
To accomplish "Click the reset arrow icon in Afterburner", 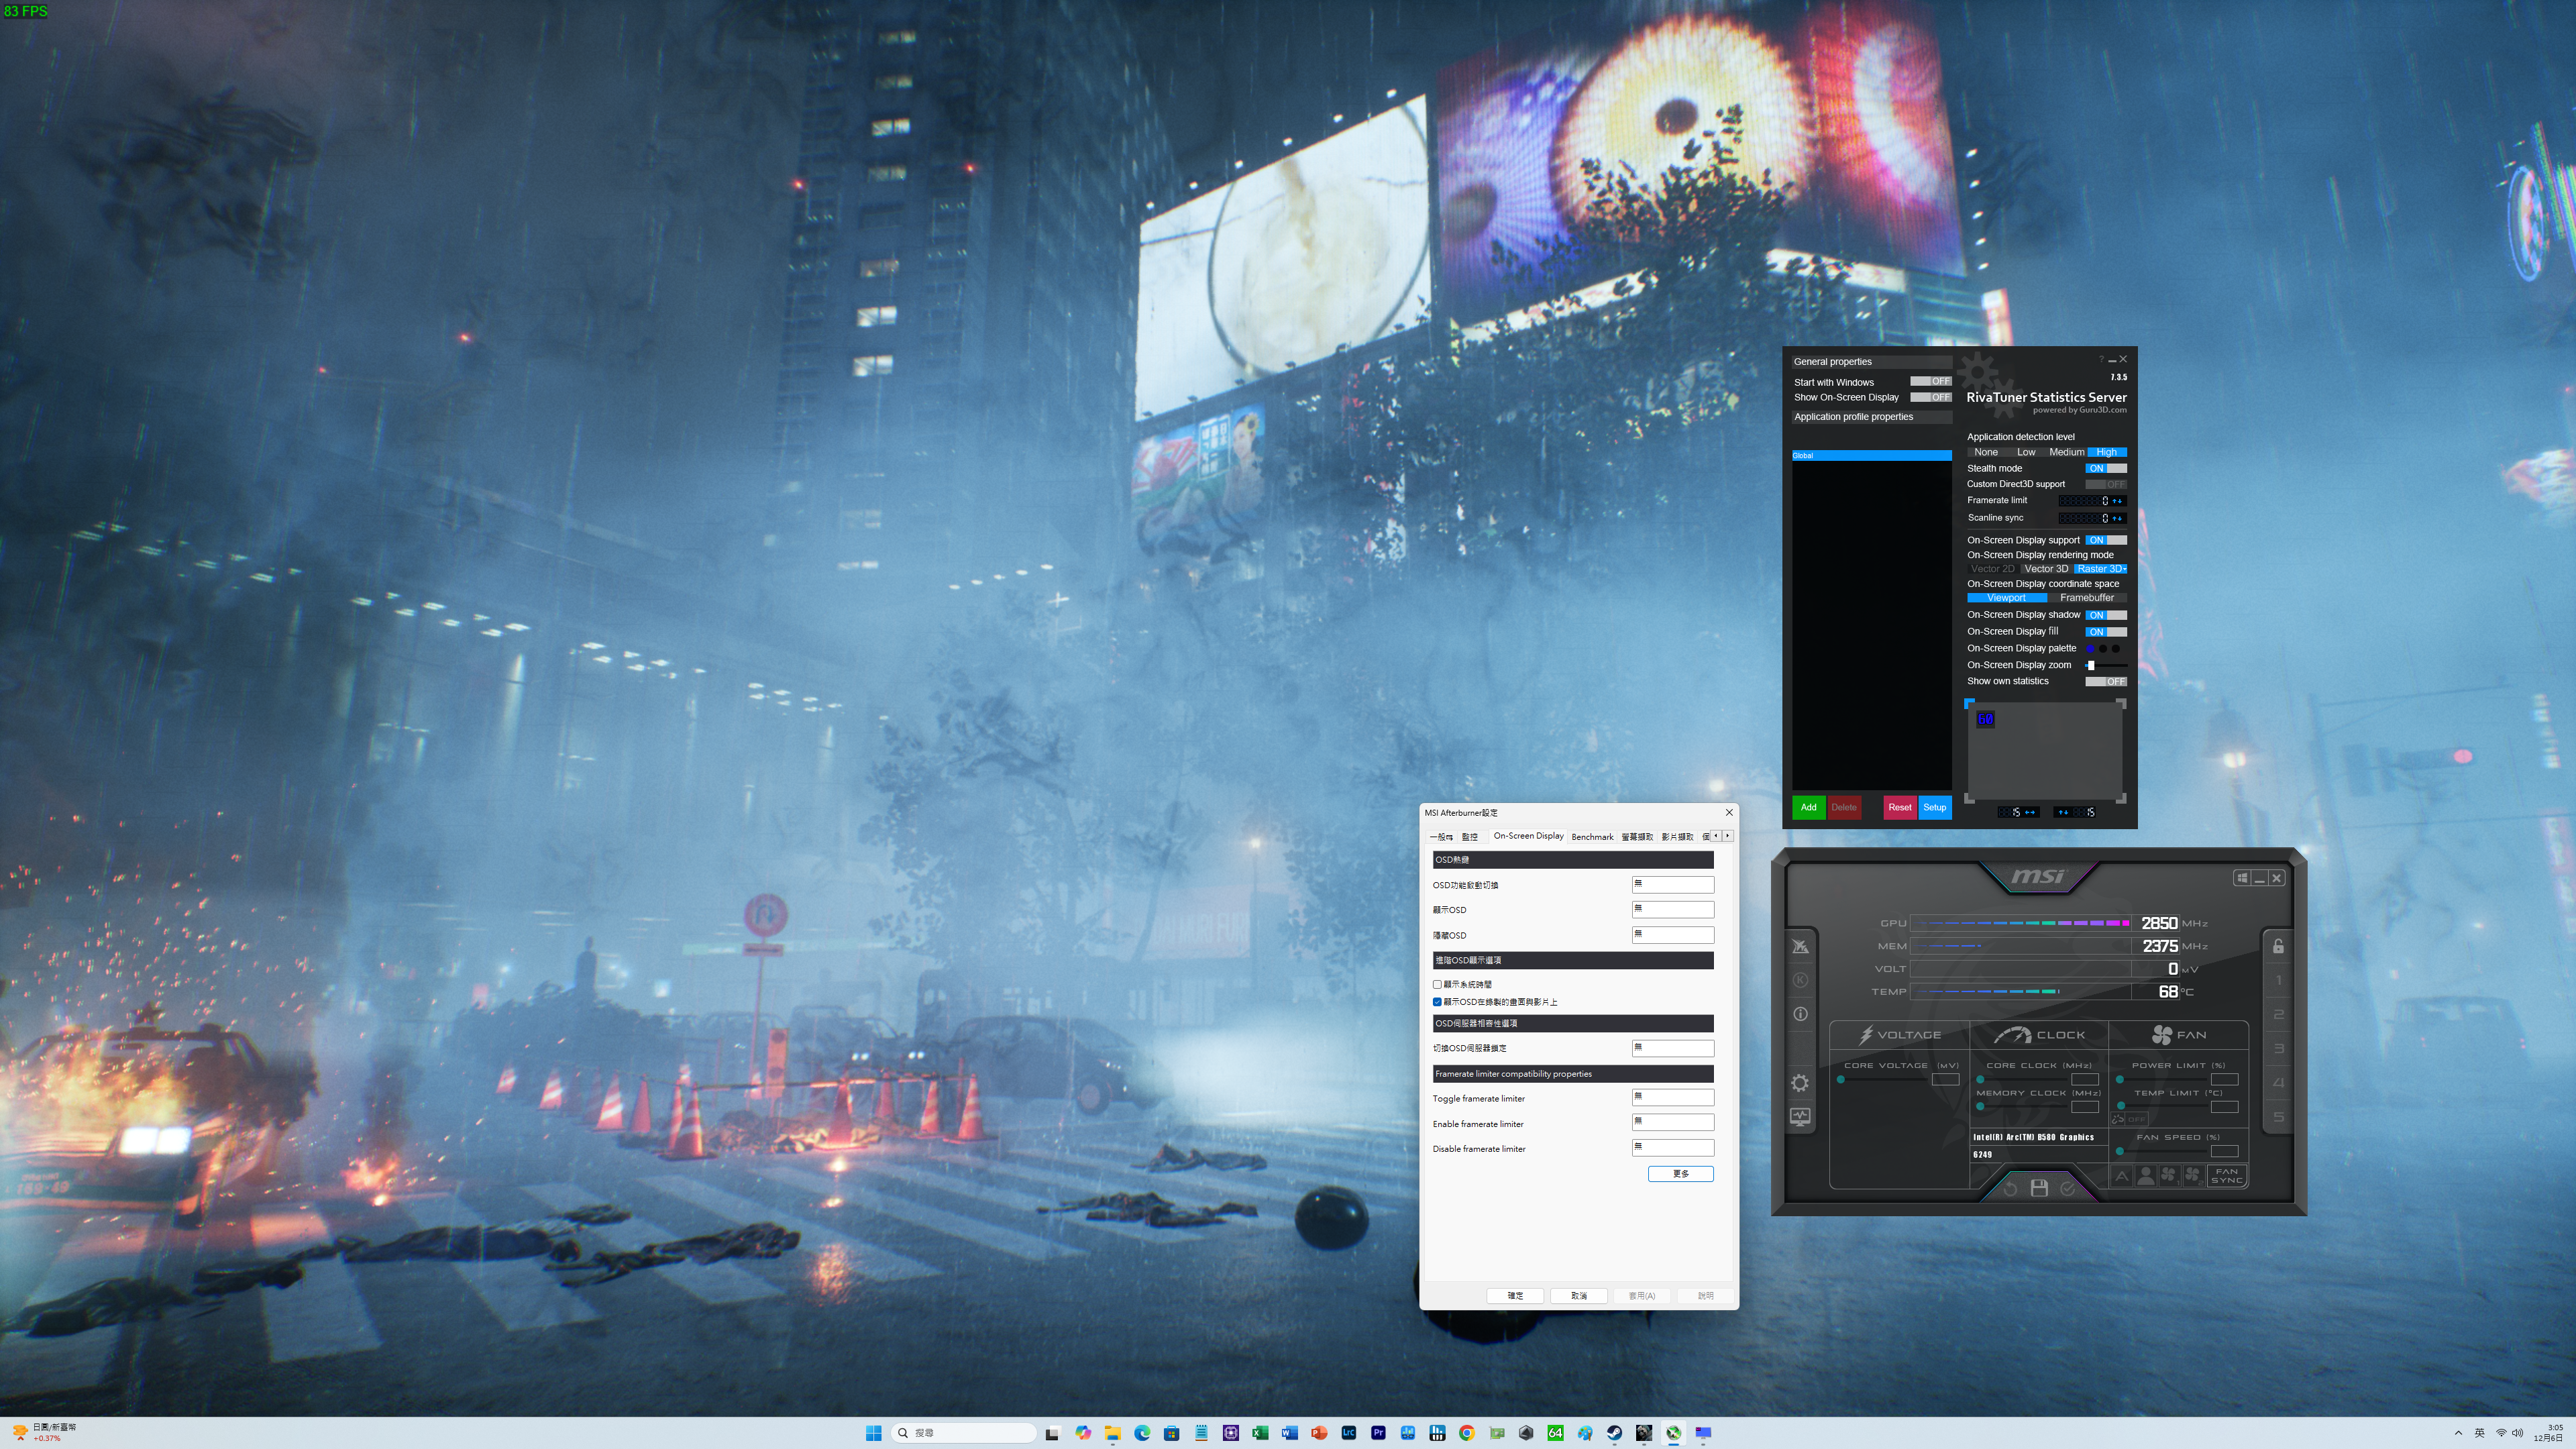I will [2010, 1188].
